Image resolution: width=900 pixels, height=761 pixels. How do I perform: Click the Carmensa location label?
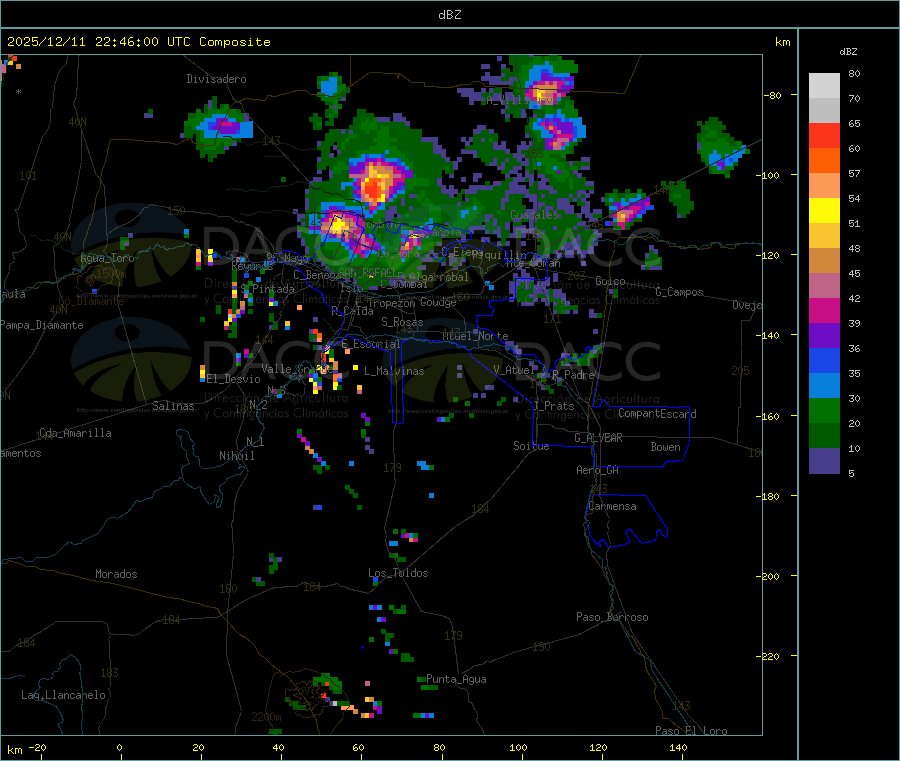612,506
